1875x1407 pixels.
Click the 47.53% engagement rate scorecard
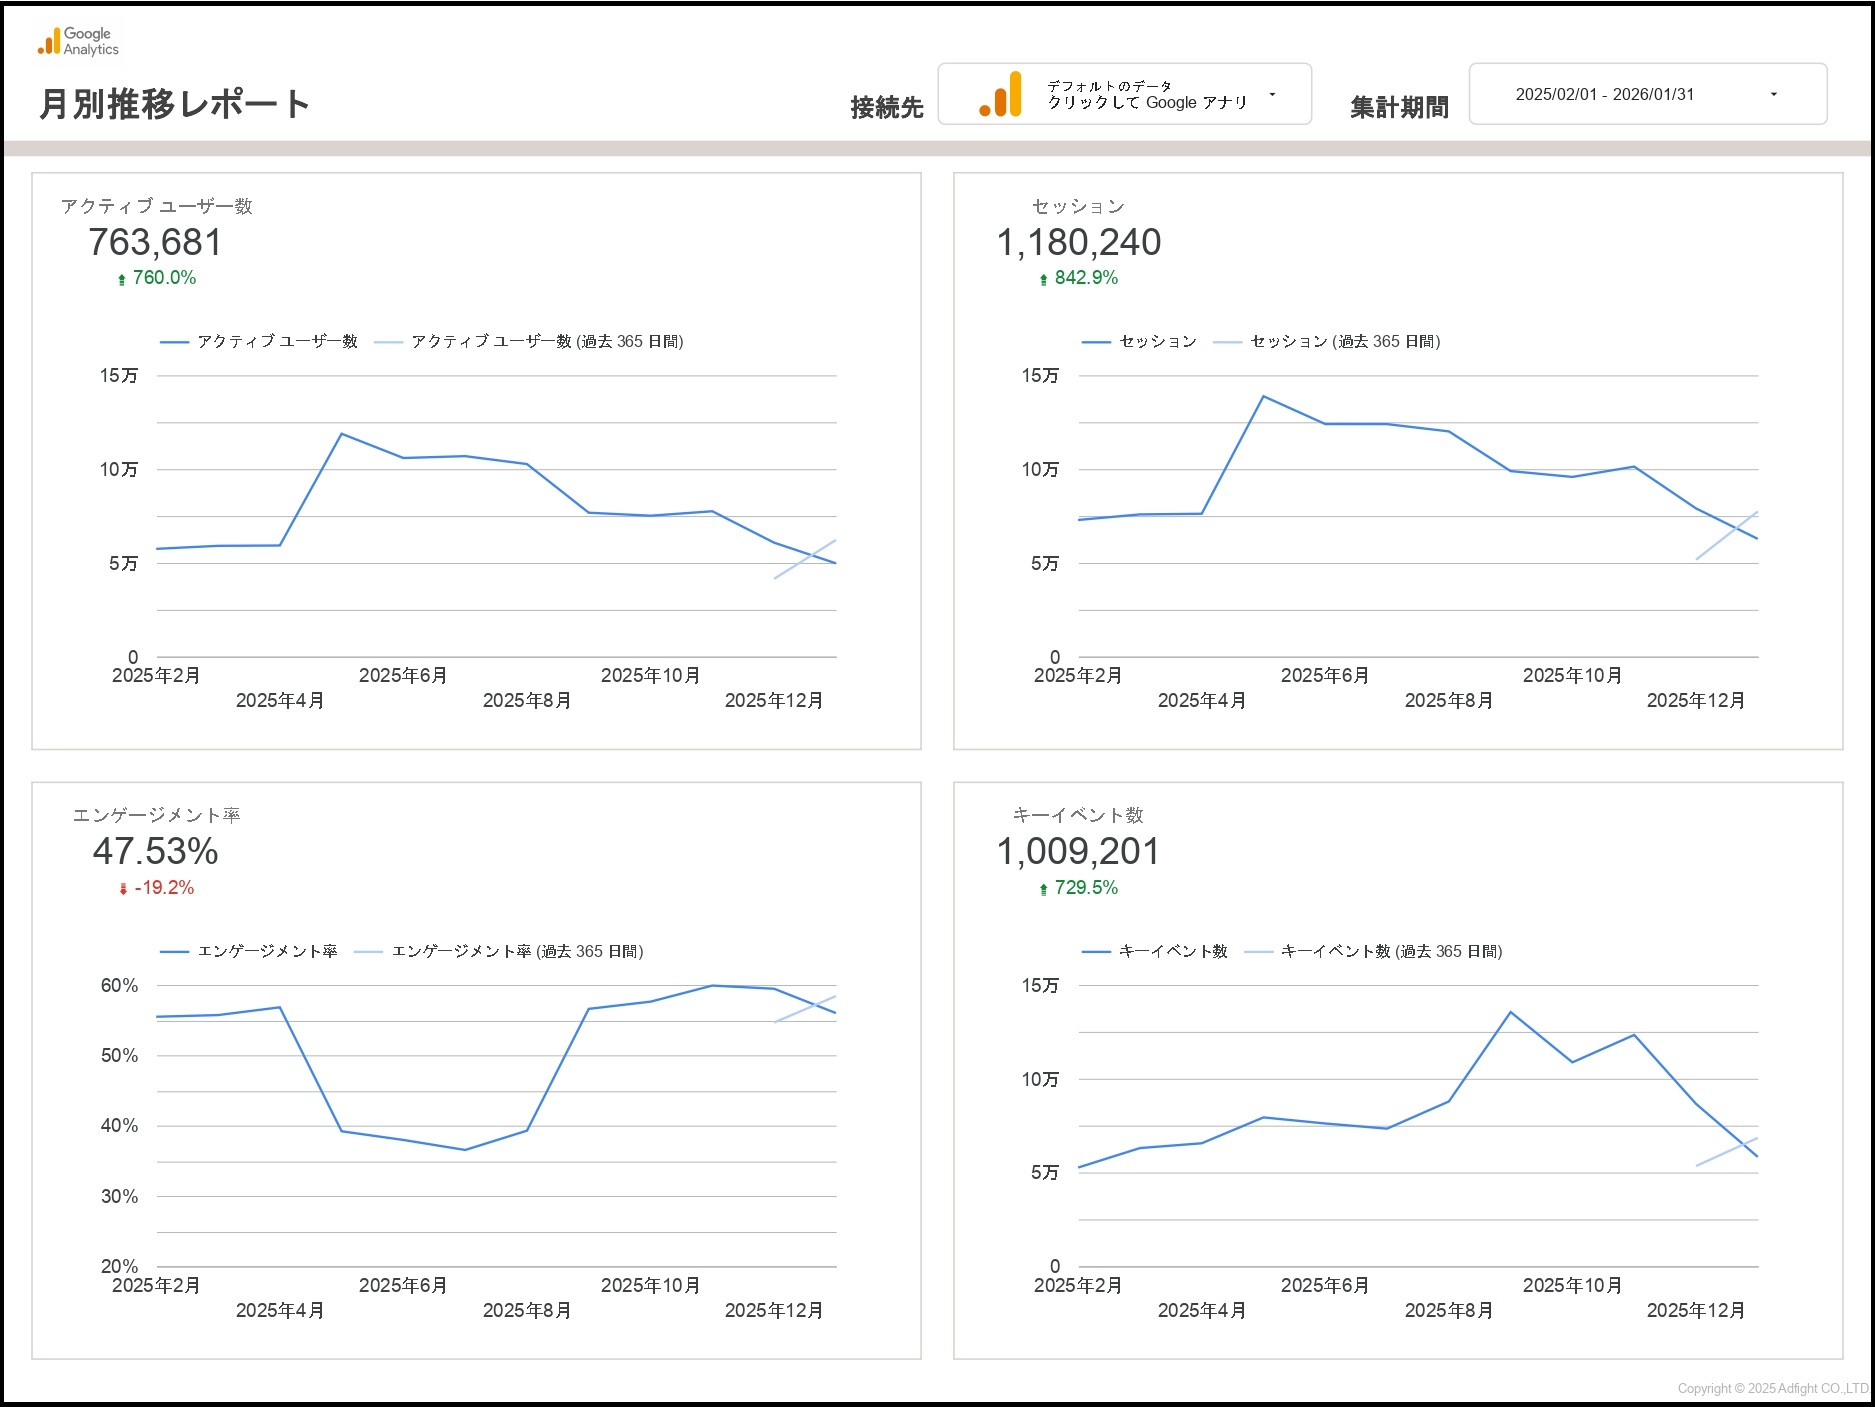tap(155, 852)
